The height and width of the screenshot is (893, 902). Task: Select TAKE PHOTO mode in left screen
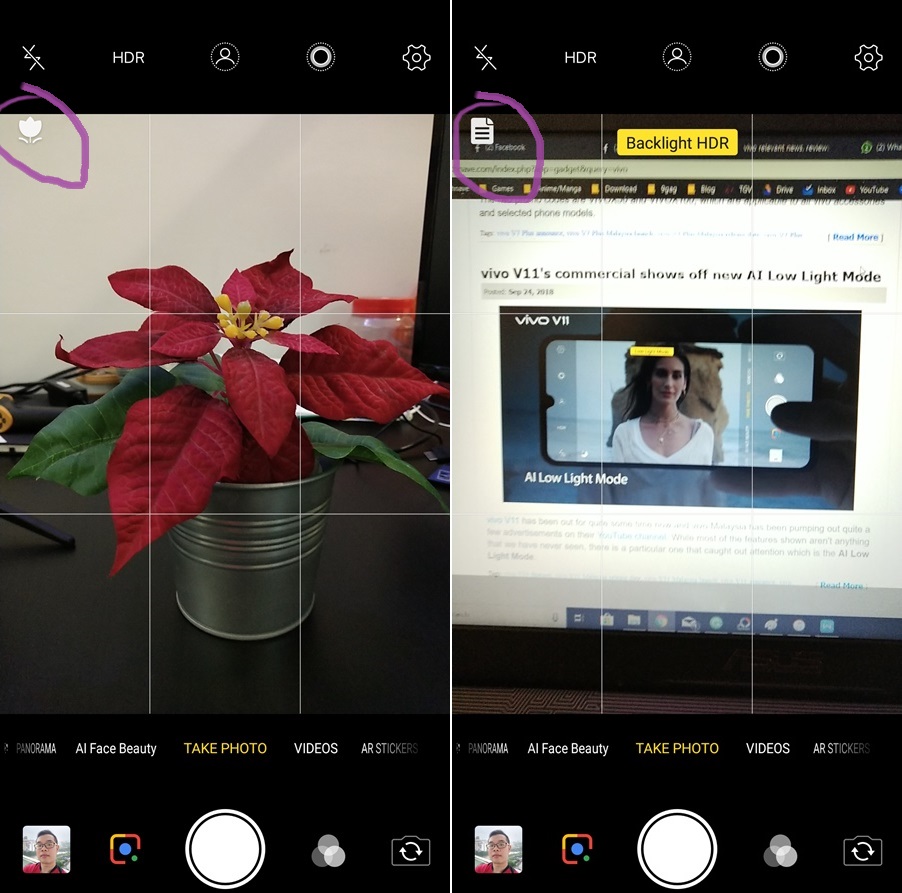pyautogui.click(x=225, y=748)
